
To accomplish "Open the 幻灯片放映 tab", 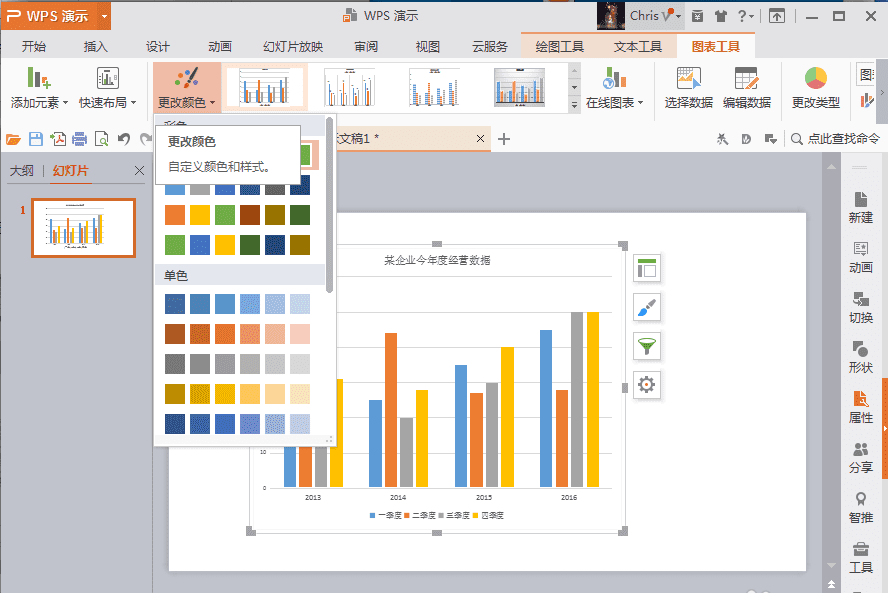I will (293, 46).
